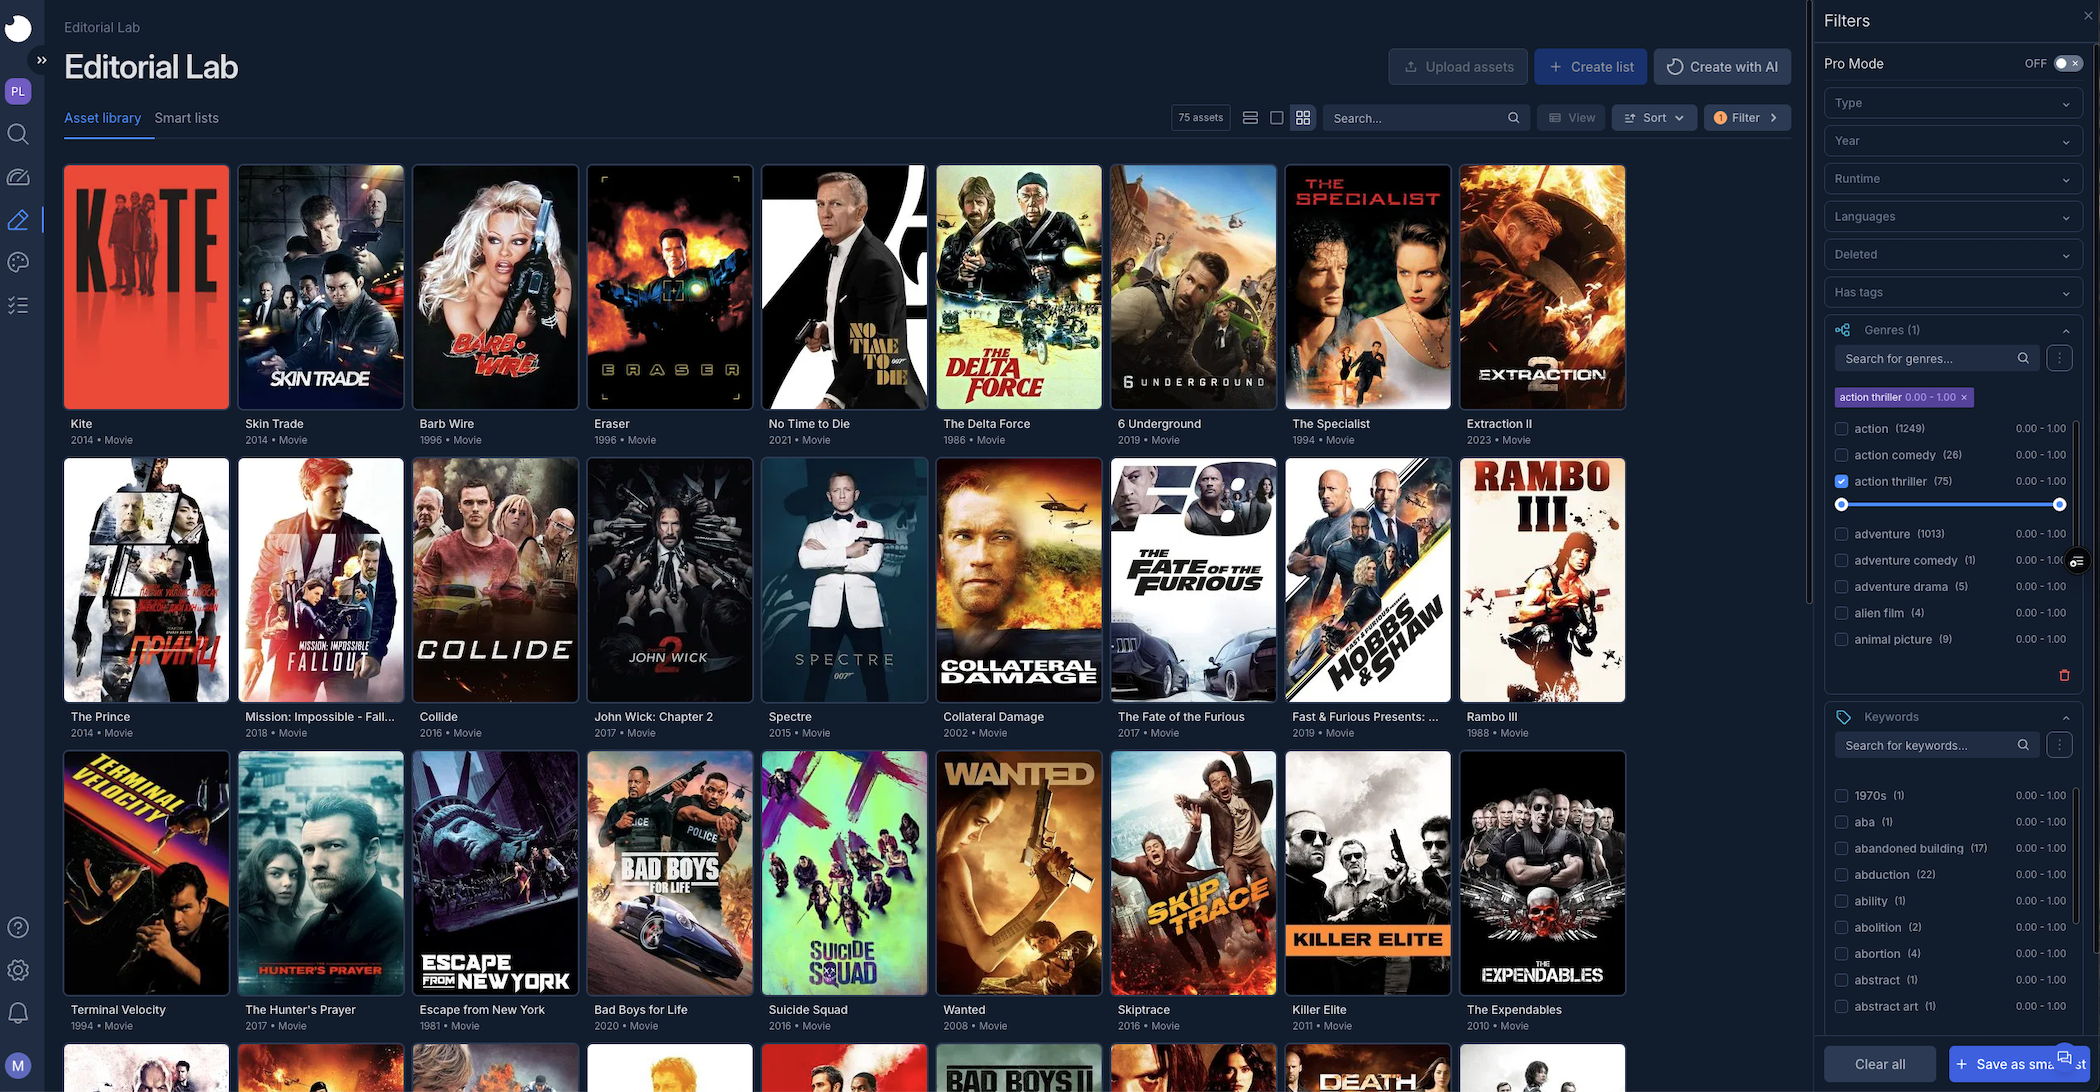Image resolution: width=2100 pixels, height=1092 pixels.
Task: Open the dashboard gauge icon in sidebar
Action: coord(18,177)
